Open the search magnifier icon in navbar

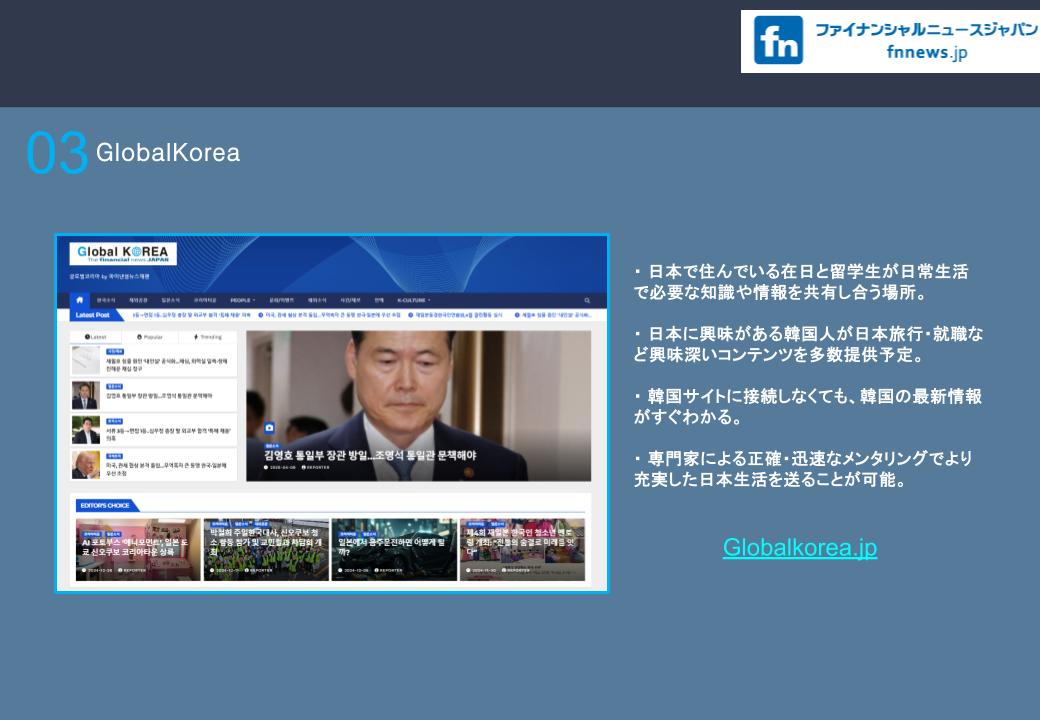pos(587,300)
